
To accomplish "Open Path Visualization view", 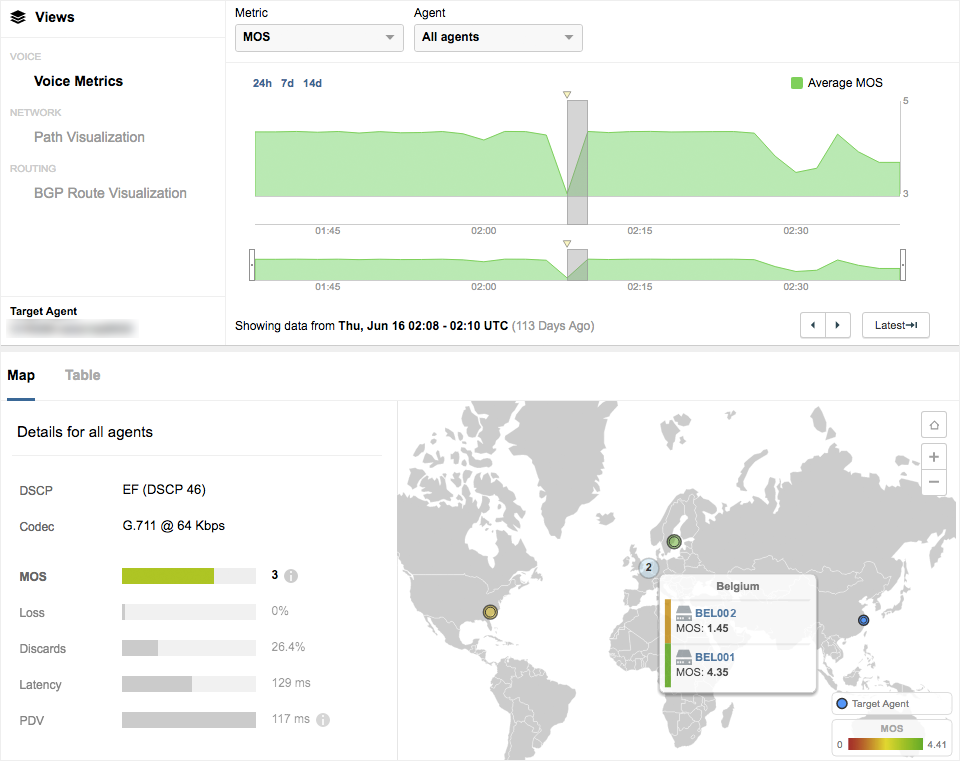I will (x=89, y=137).
